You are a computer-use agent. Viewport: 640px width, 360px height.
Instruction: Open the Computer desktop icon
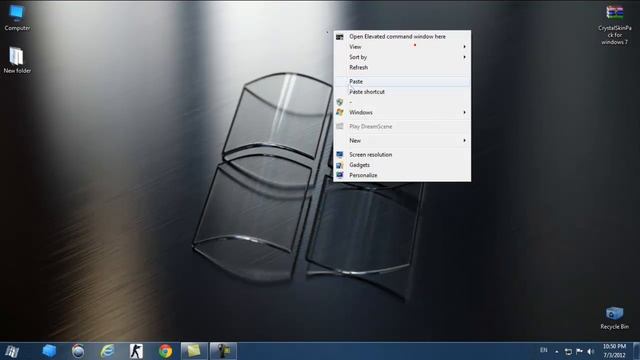tap(17, 18)
